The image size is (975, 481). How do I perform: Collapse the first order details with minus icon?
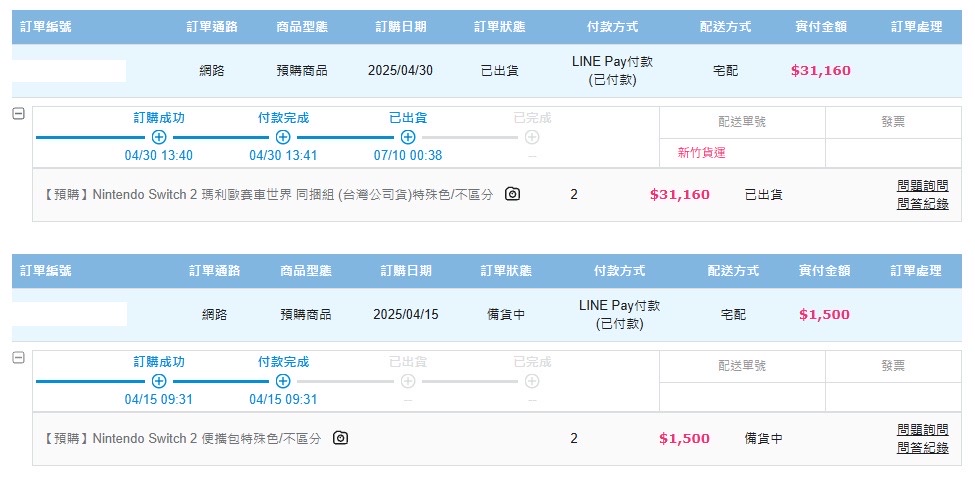click(19, 114)
